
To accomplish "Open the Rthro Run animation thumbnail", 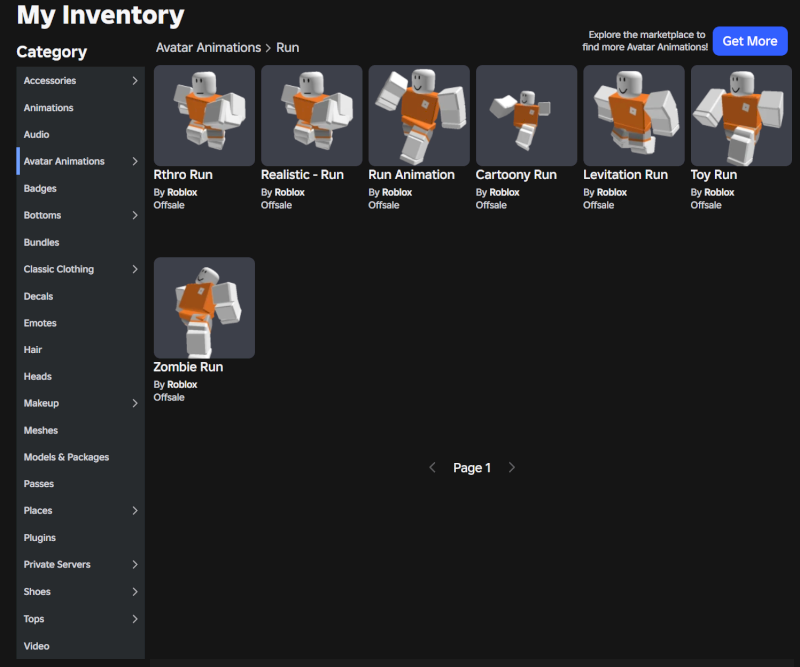I will pos(204,115).
